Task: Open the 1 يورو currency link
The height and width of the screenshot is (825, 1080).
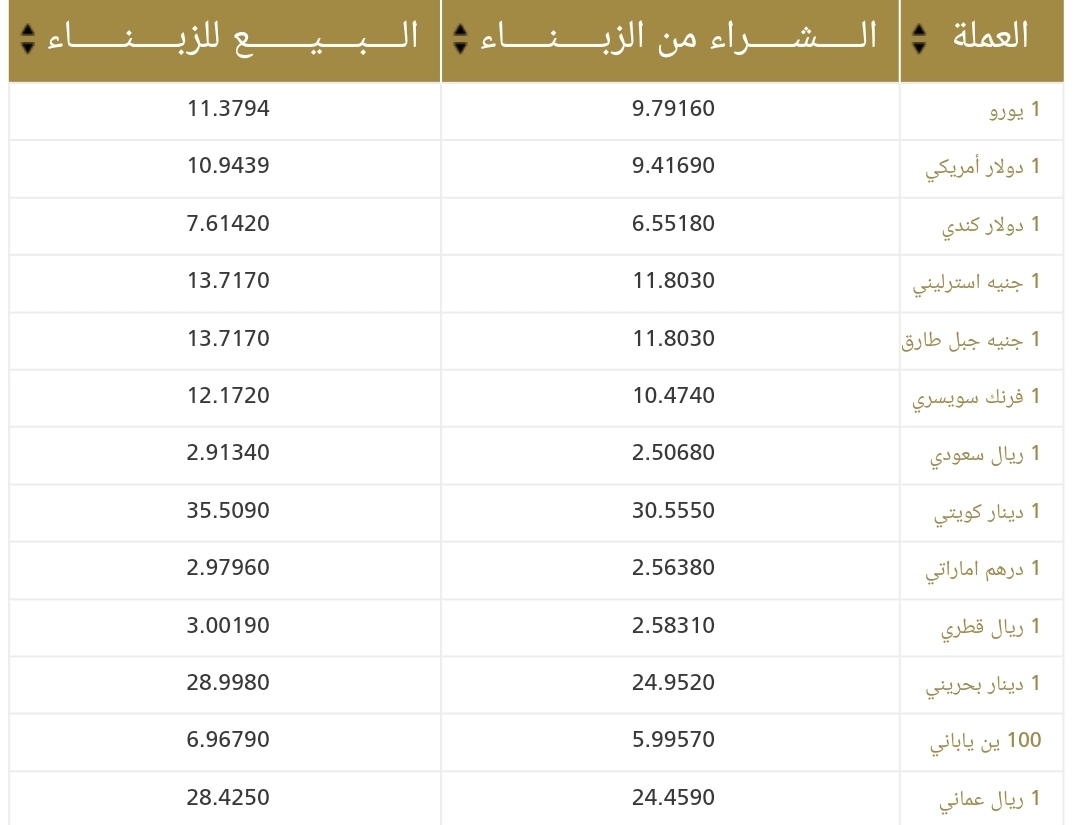Action: [1014, 110]
